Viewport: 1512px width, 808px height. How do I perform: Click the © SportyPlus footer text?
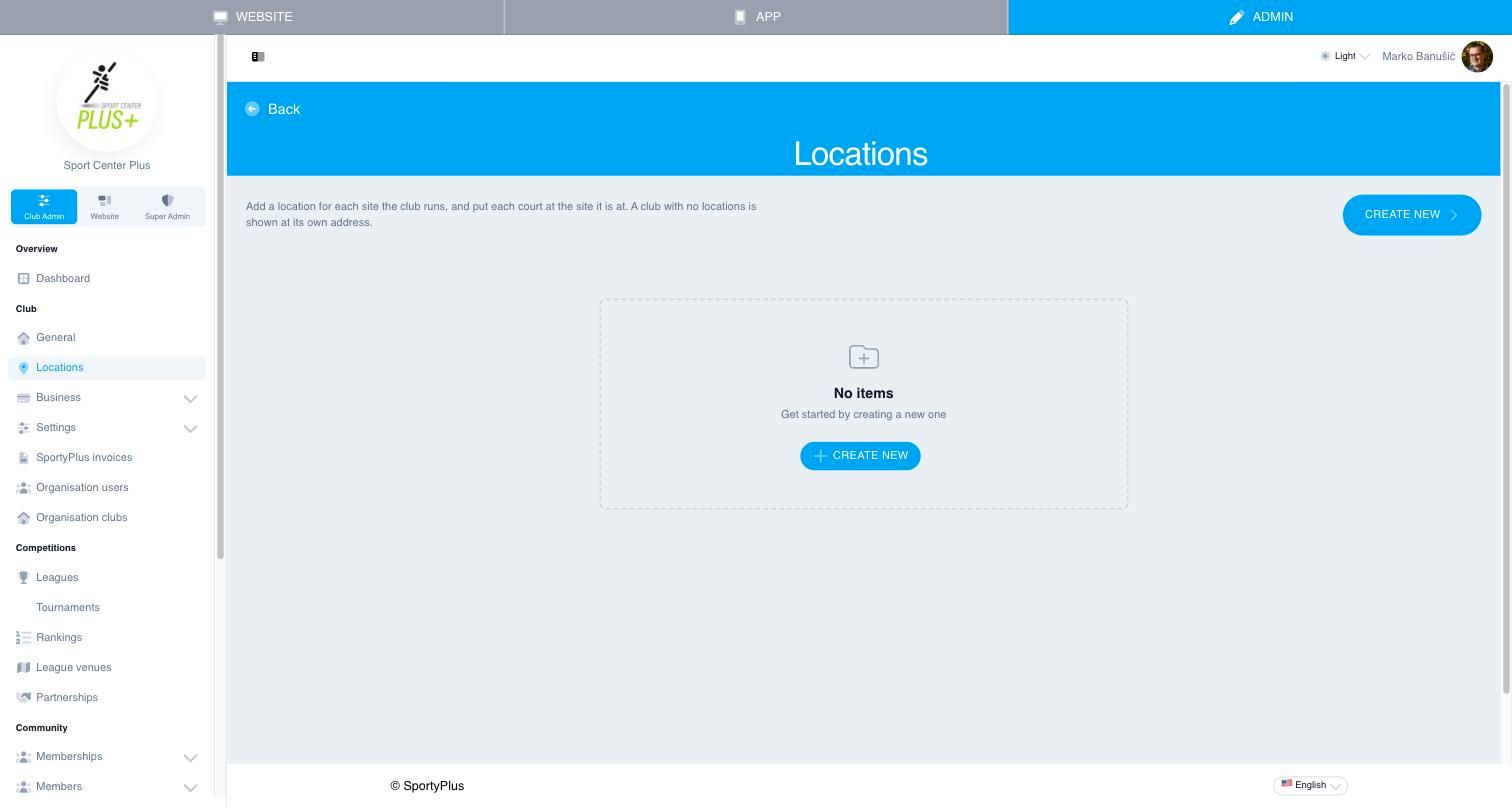point(427,786)
